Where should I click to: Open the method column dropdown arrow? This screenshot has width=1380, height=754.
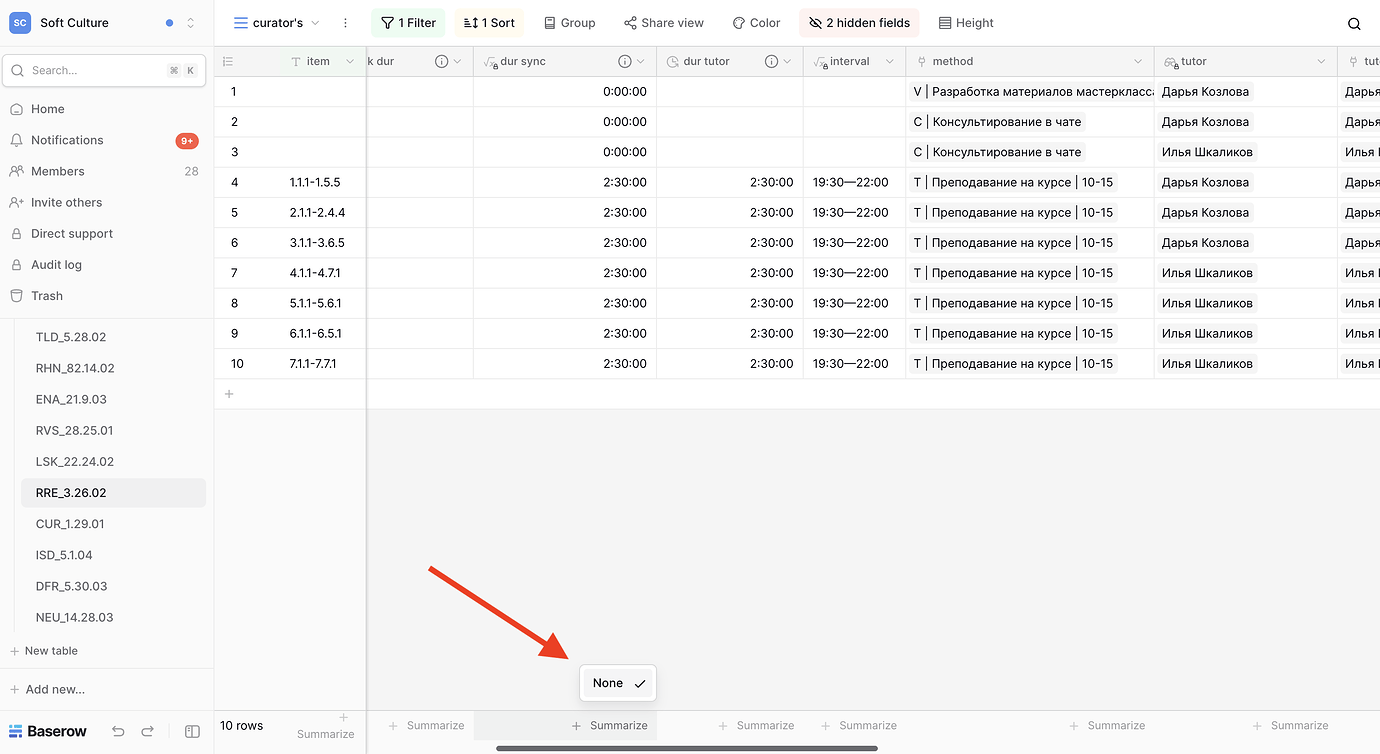pos(1139,62)
